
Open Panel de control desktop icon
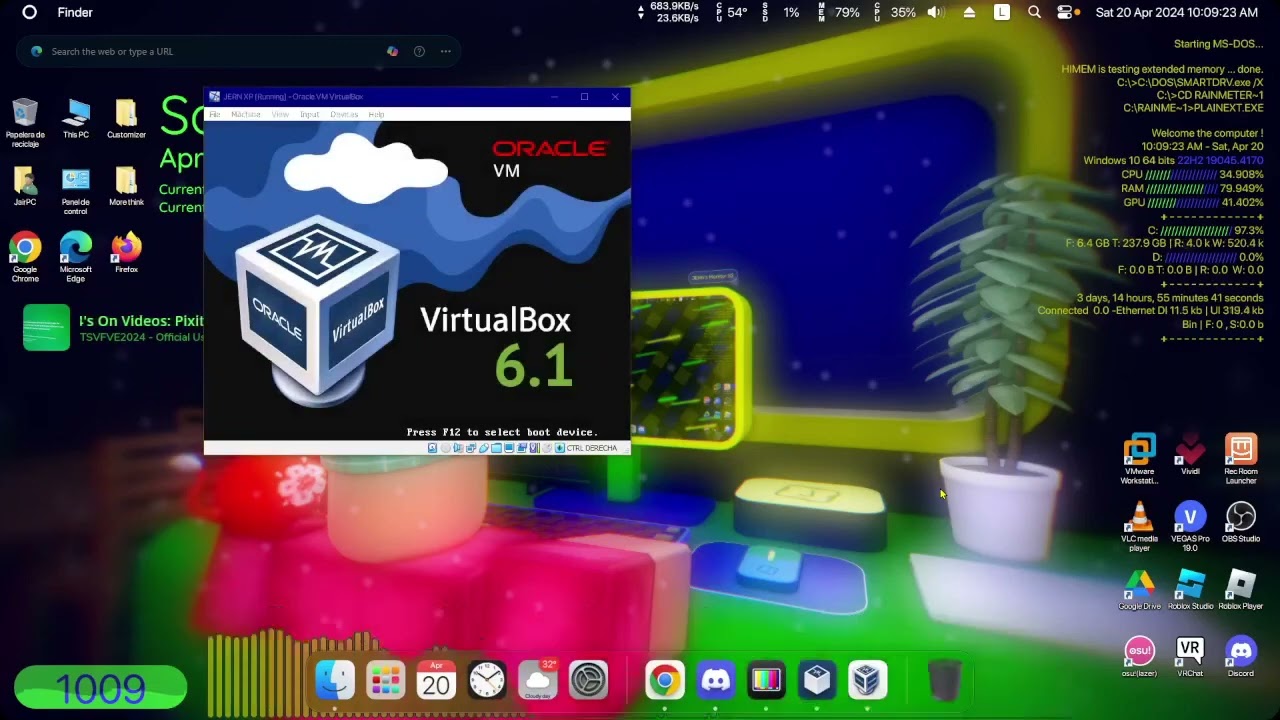tap(76, 190)
